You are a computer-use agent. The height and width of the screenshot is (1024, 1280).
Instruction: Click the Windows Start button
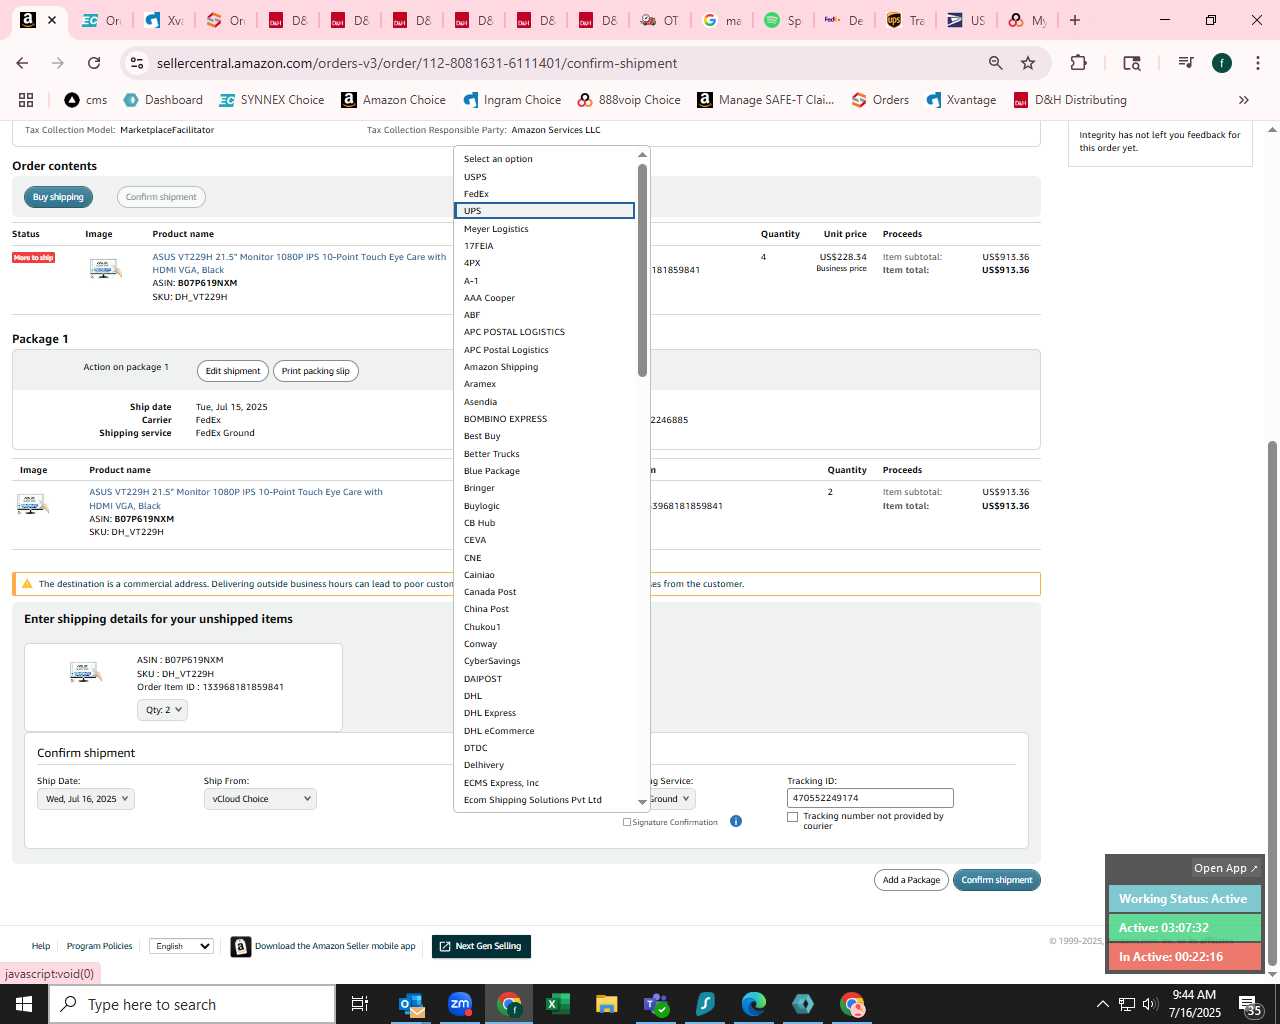(24, 1004)
